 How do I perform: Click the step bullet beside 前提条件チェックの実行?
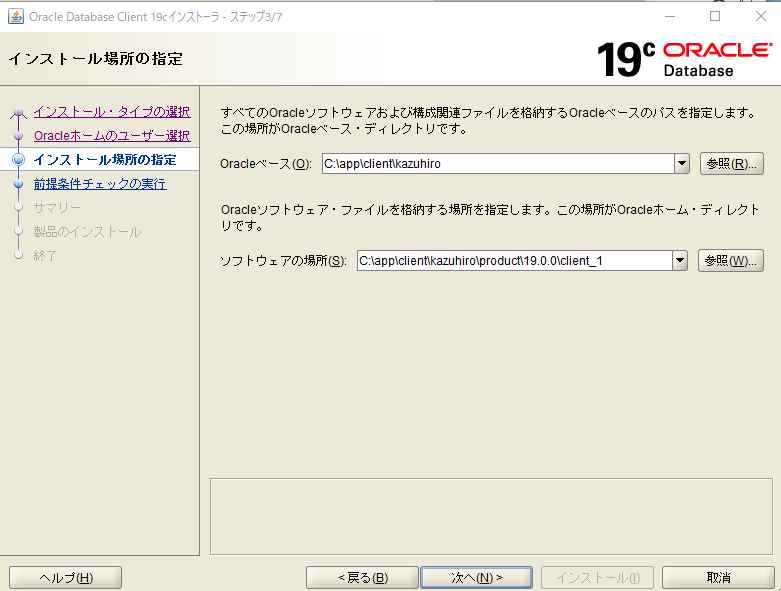point(17,184)
